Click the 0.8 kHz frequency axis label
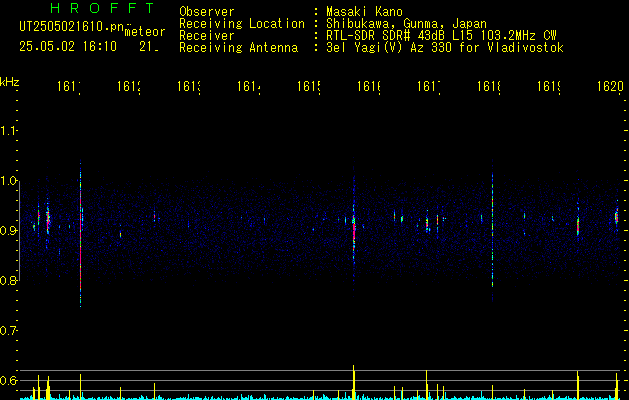Viewport: 629px width, 400px height. coord(8,280)
